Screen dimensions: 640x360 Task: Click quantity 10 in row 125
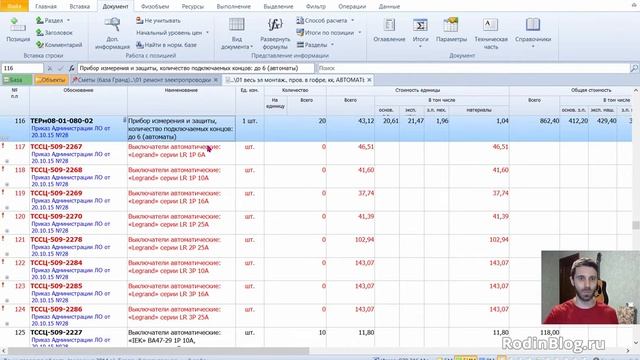322,332
